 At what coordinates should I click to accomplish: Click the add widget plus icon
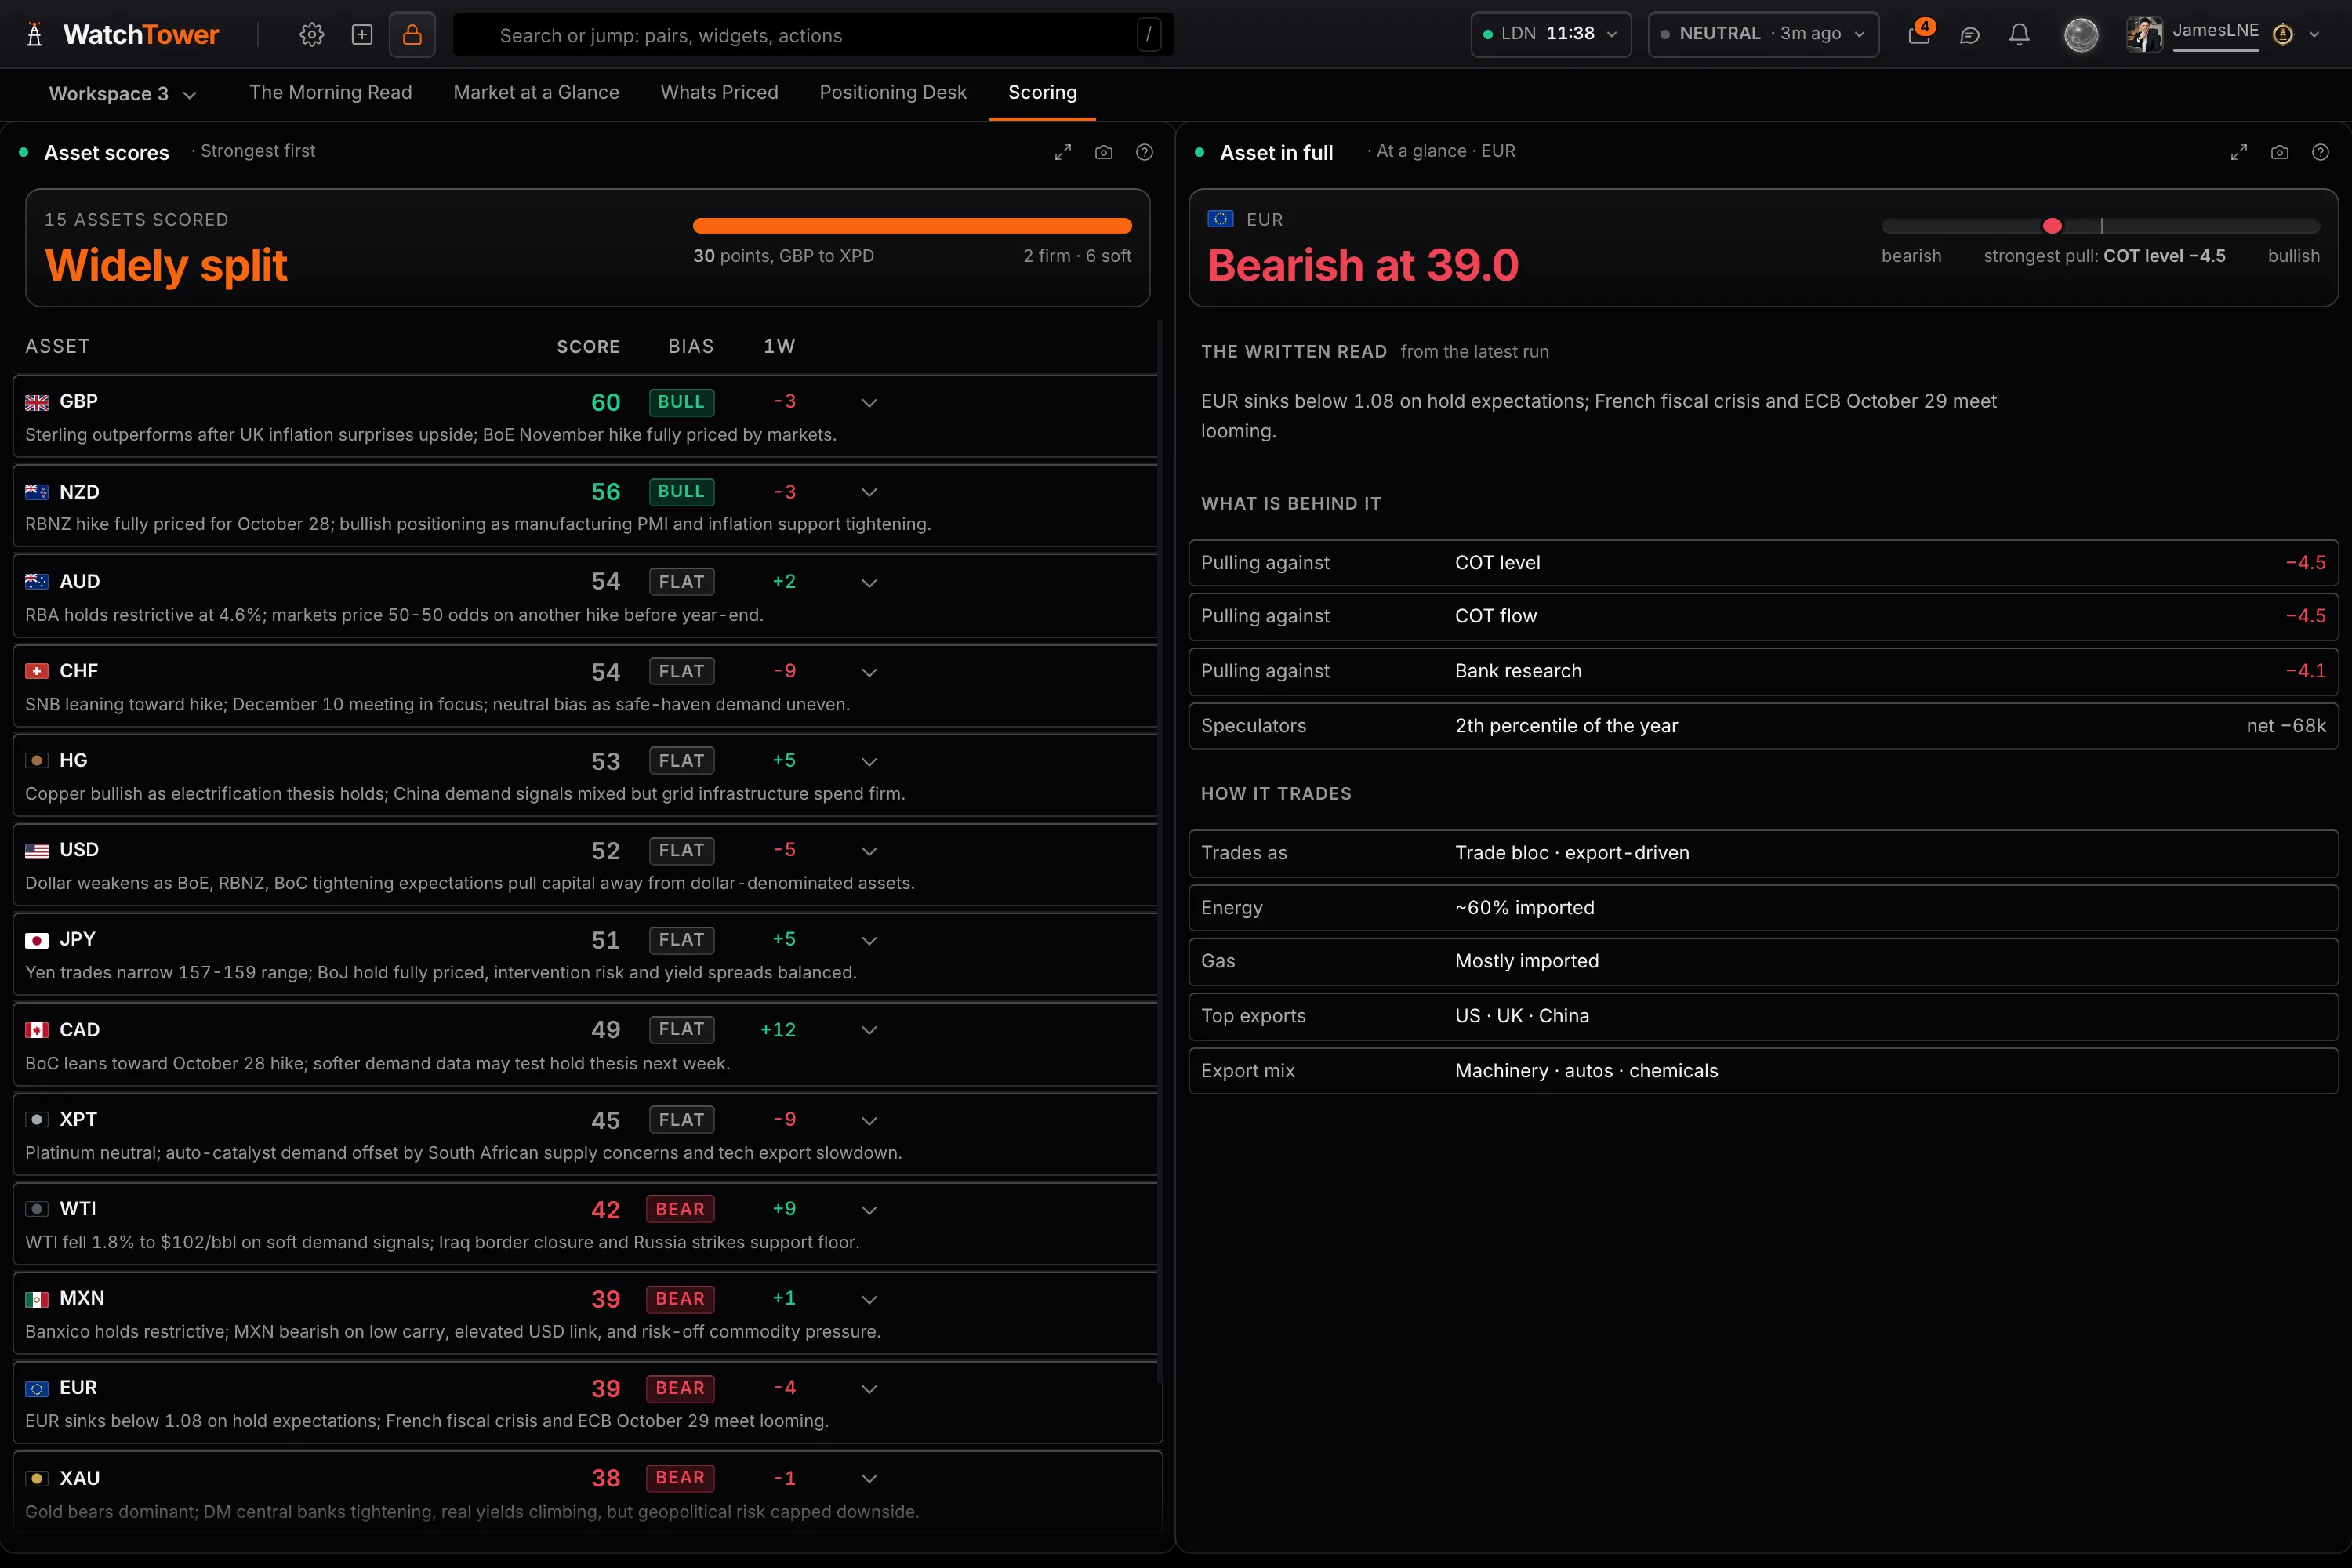click(x=362, y=35)
